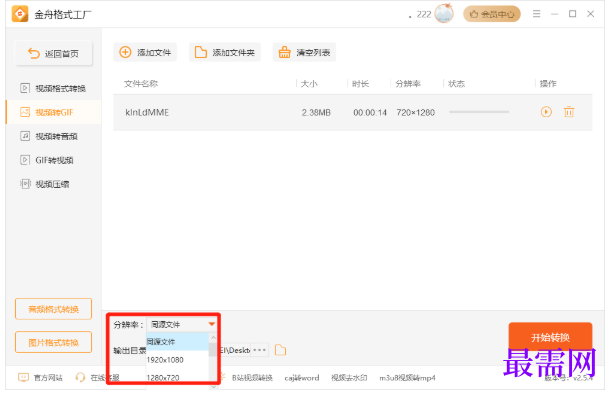The width and height of the screenshot is (615, 394).
Task: Open the 视频格式转换 sidebar item
Action: [53, 88]
